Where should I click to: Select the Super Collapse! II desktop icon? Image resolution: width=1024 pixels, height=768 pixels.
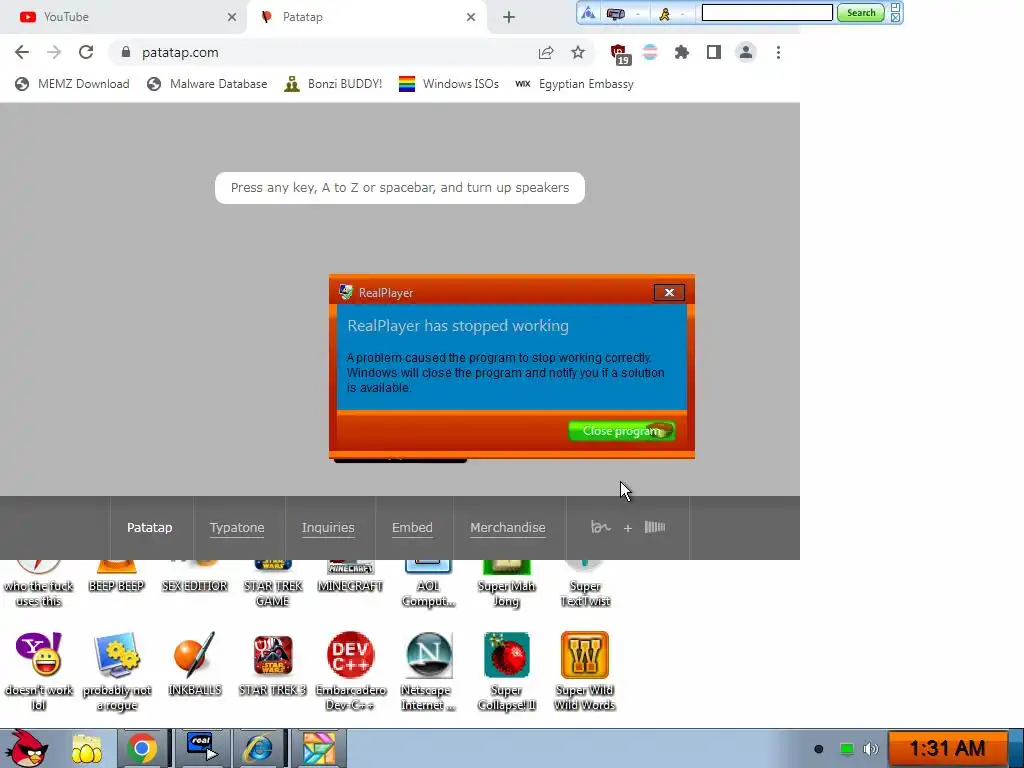(x=507, y=671)
